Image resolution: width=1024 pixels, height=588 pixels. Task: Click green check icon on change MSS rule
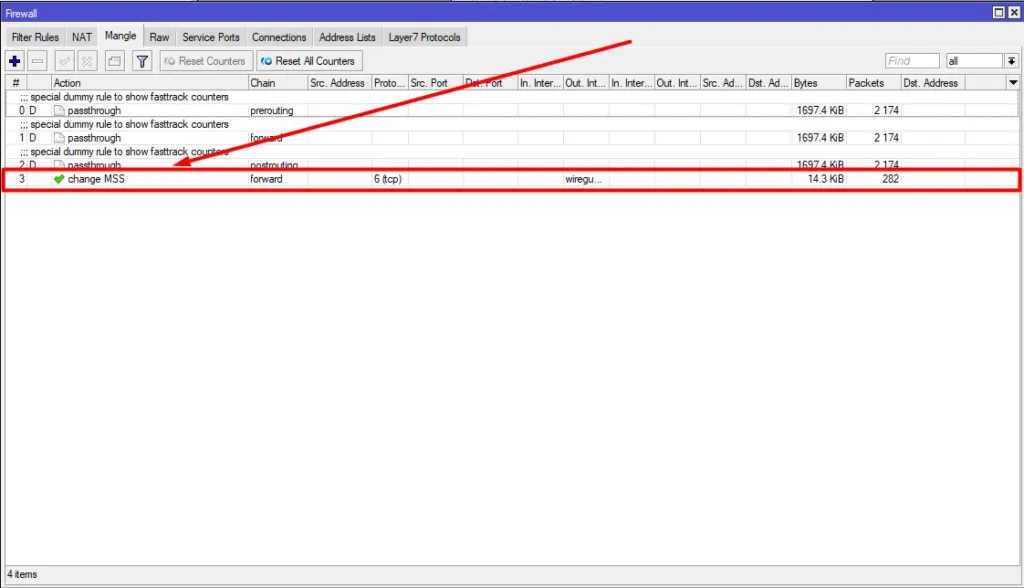(59, 179)
